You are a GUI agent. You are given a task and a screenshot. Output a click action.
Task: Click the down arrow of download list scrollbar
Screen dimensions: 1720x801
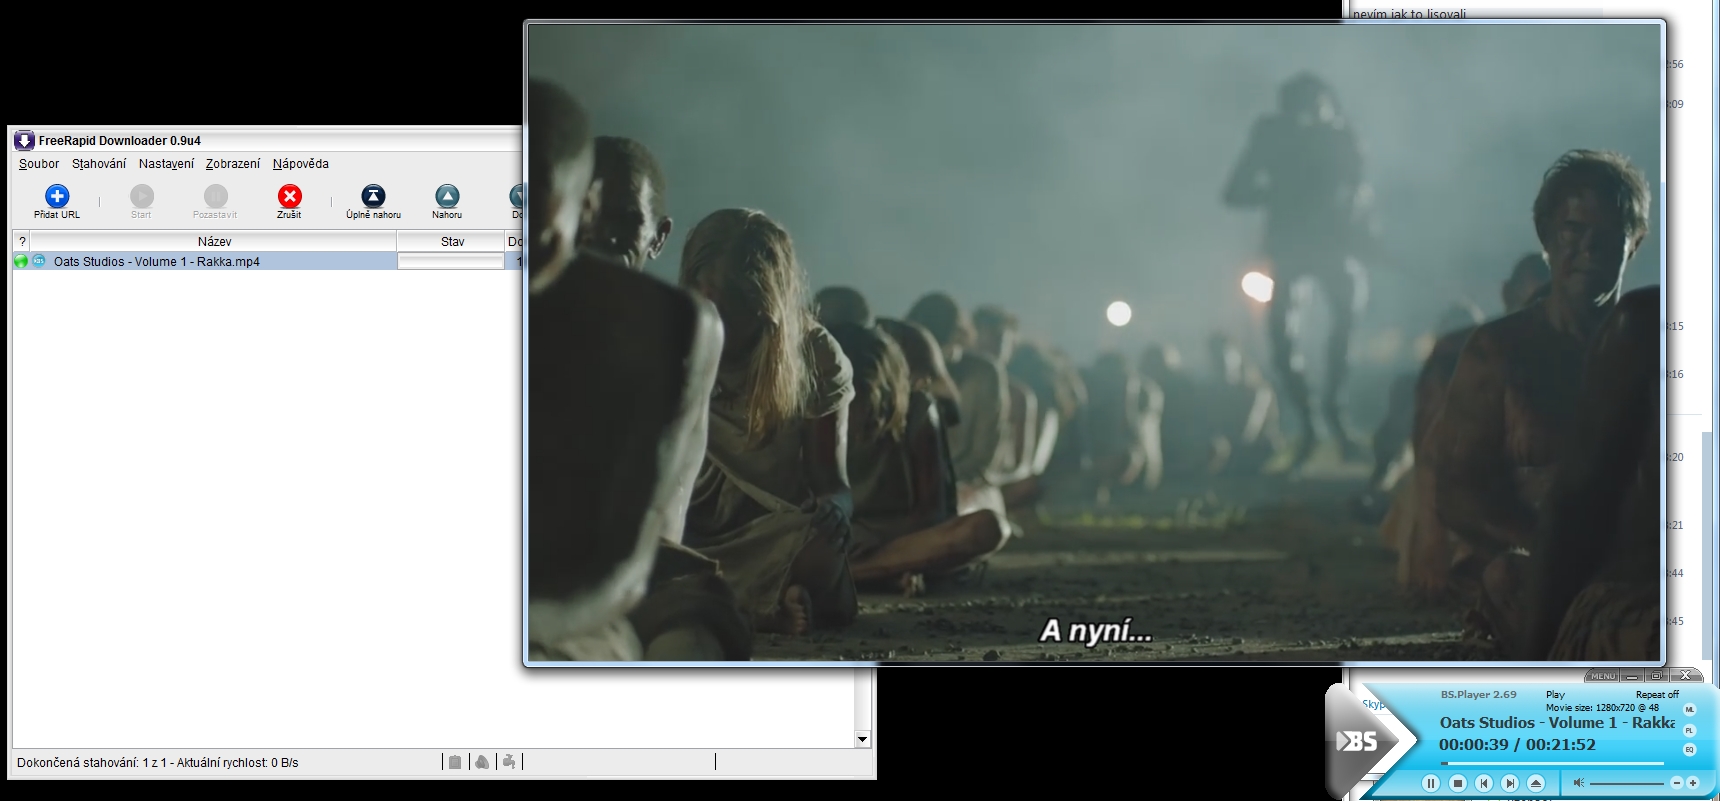(x=863, y=740)
